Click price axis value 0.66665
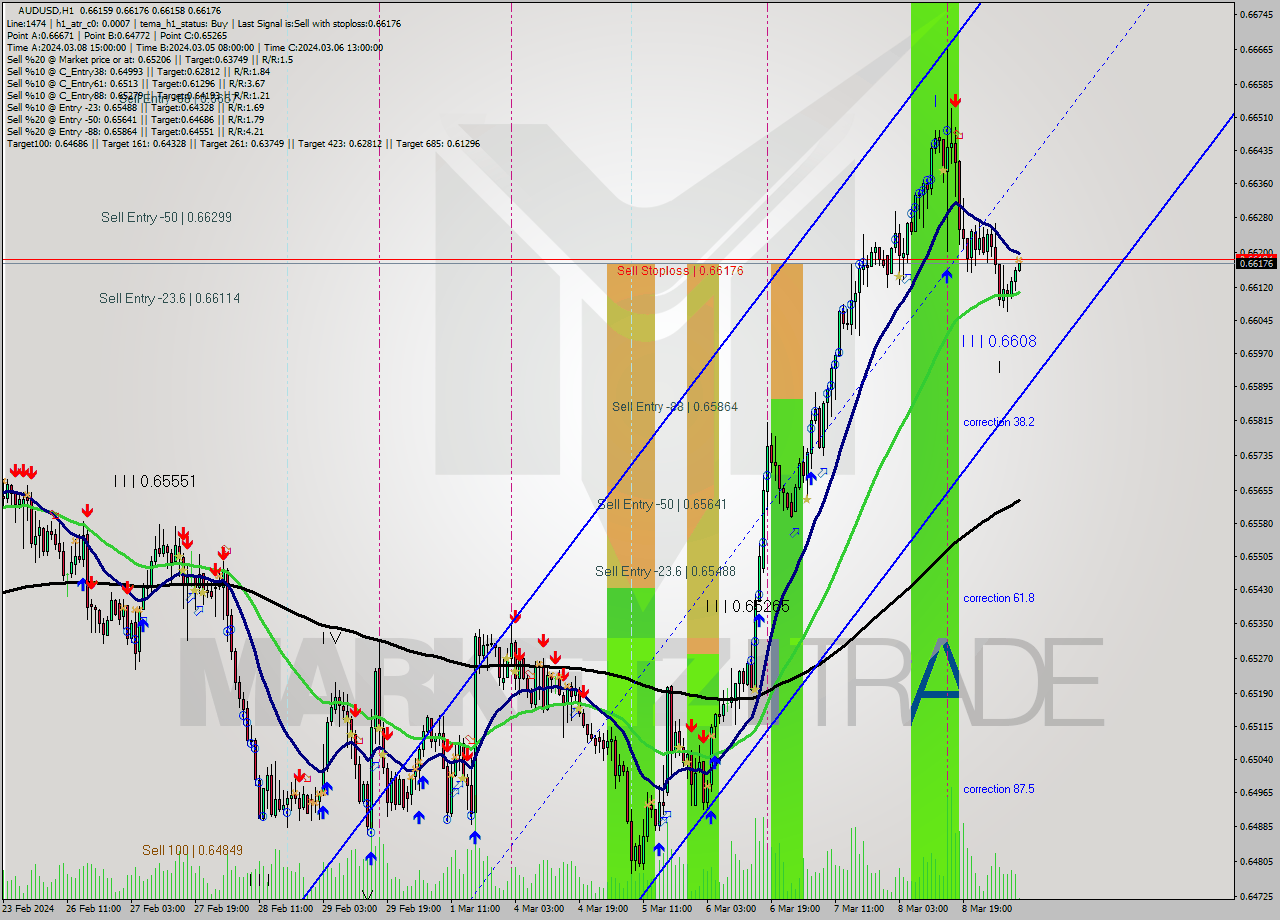This screenshot has height=920, width=1280. 1256,49
